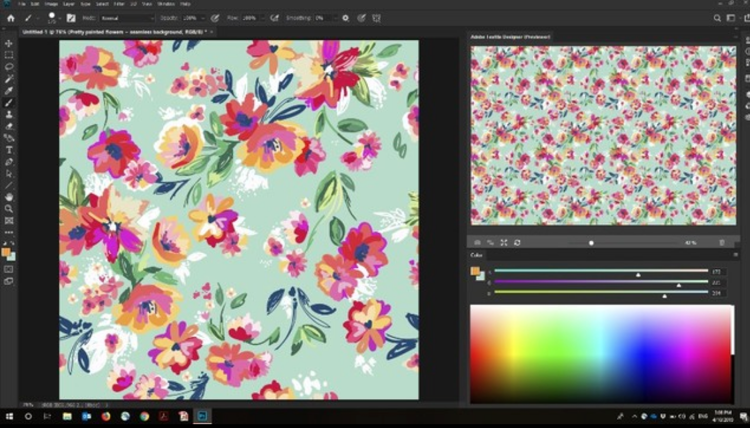Close the Untitled 1 document tab
This screenshot has width=750, height=428.
pyautogui.click(x=211, y=32)
